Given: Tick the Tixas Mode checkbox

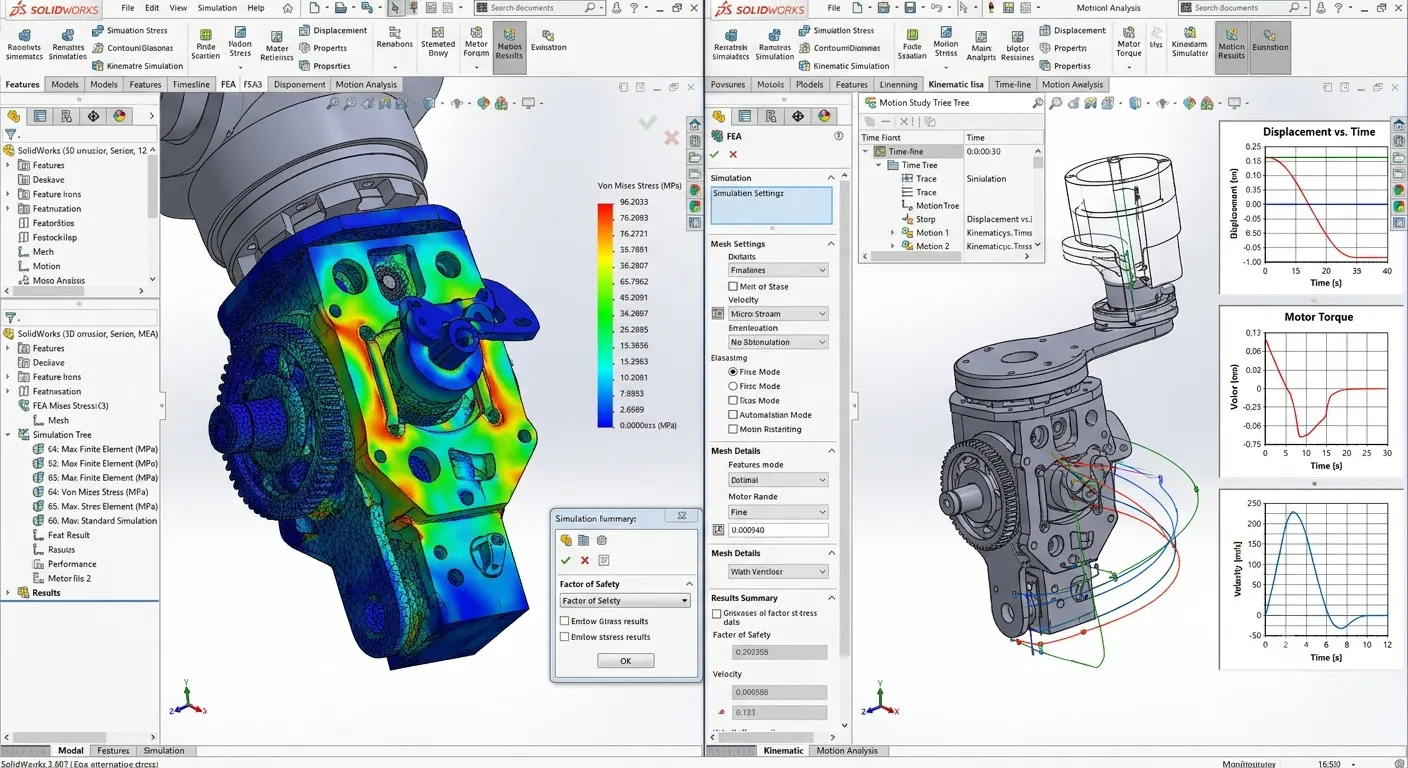Looking at the screenshot, I should (733, 400).
